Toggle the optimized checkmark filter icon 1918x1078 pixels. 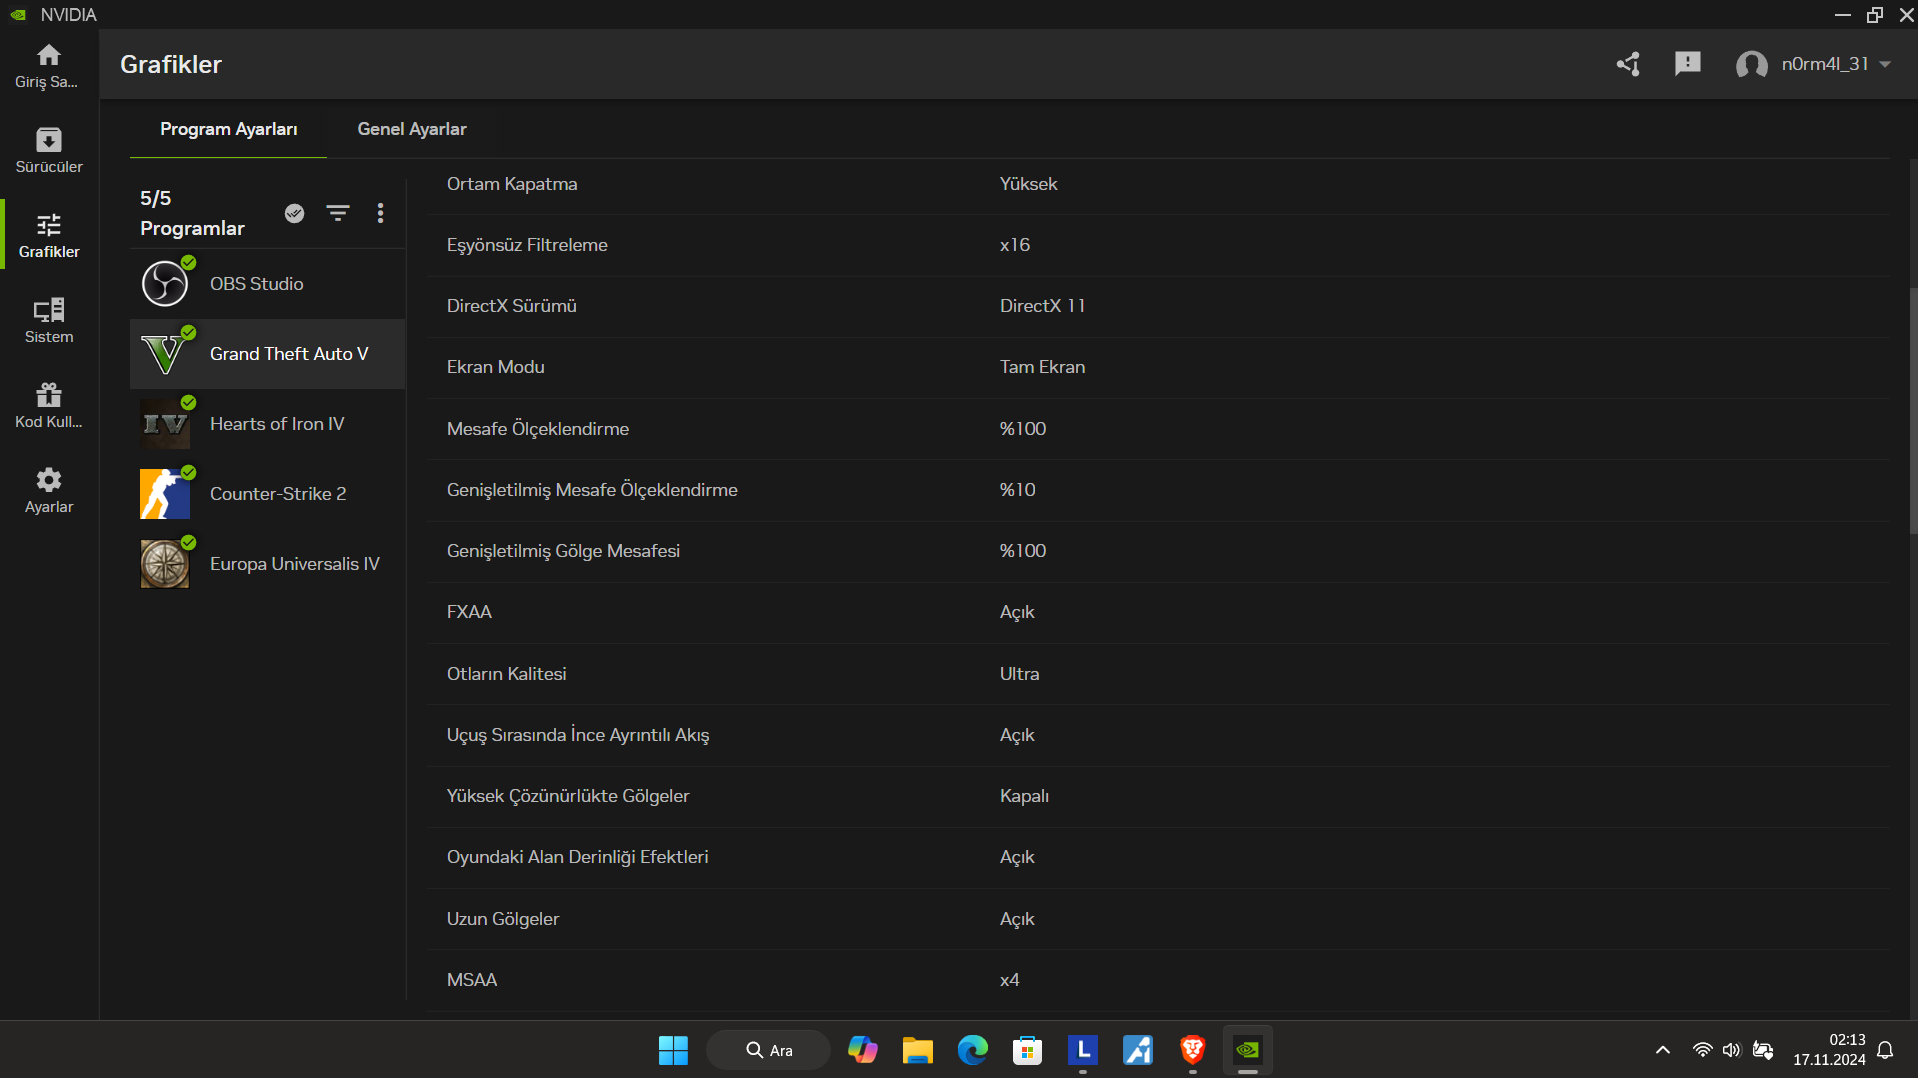click(294, 213)
